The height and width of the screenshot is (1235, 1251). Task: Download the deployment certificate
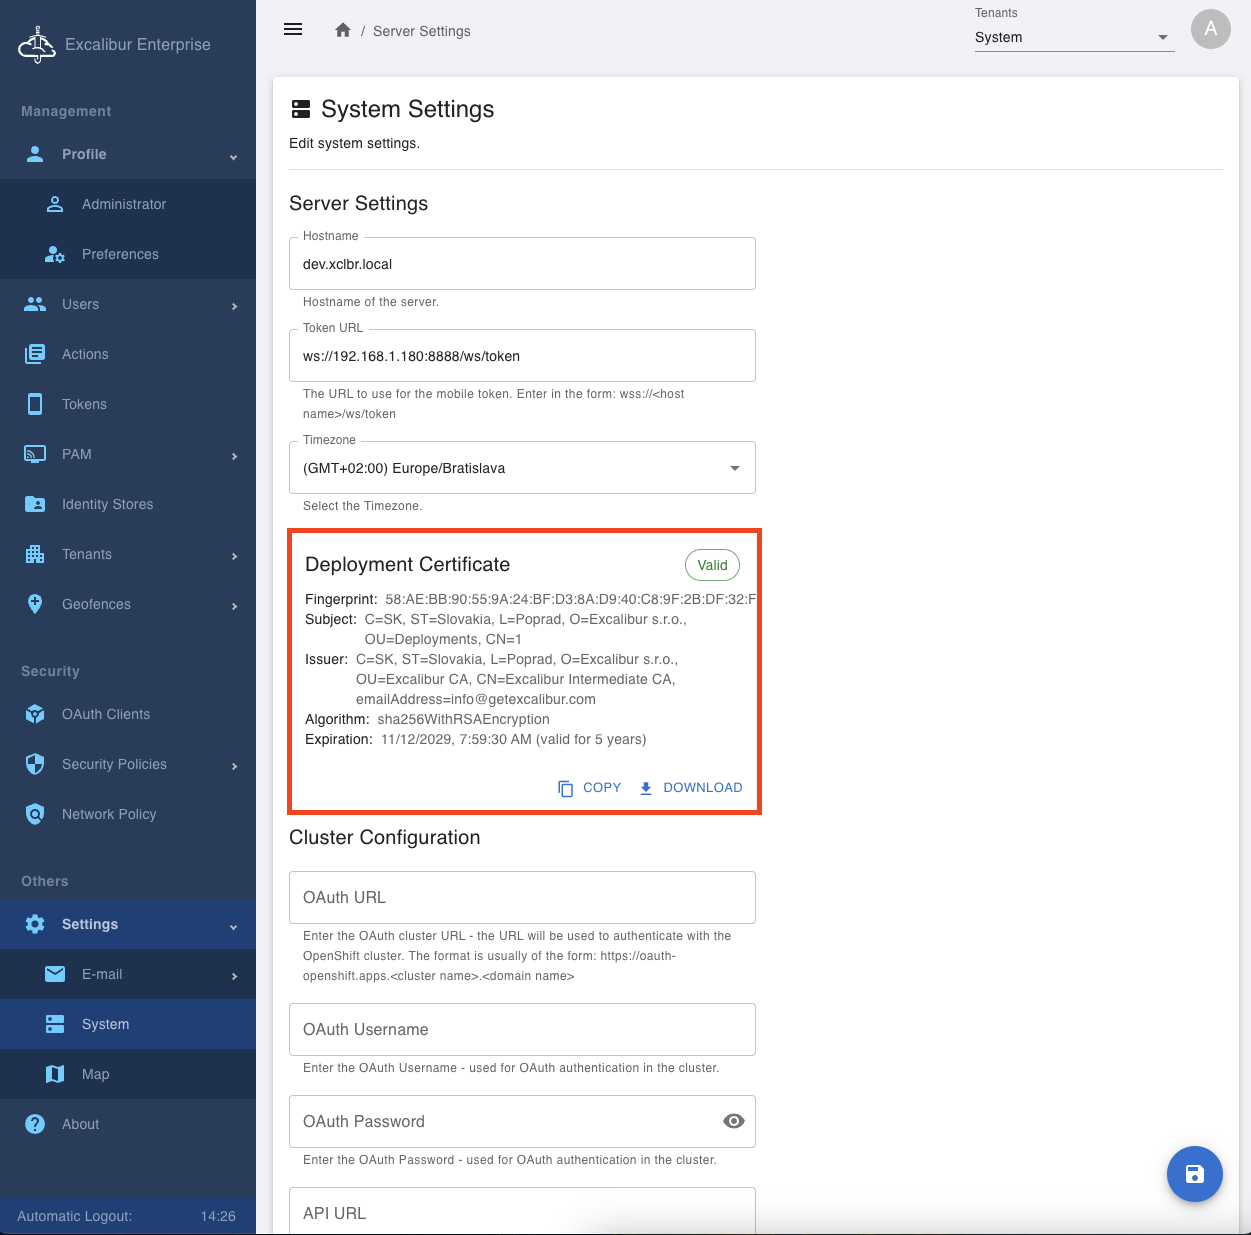tap(691, 788)
